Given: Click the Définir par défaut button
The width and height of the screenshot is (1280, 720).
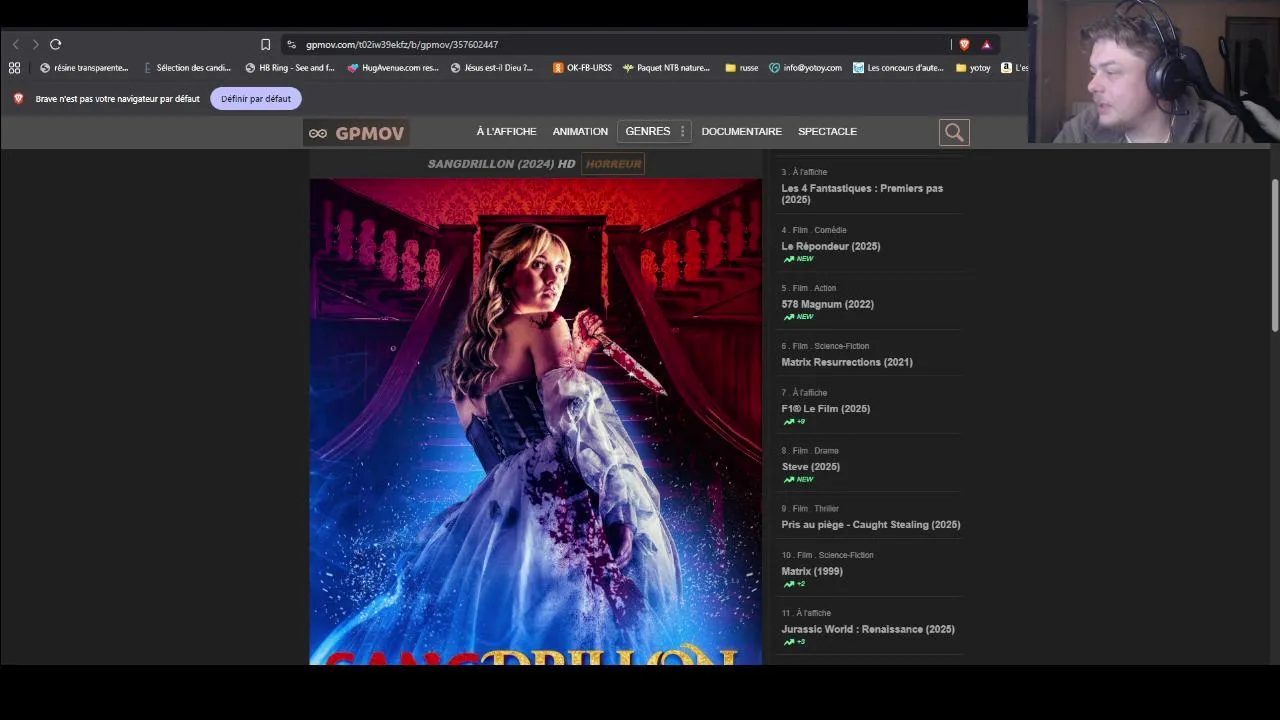Looking at the screenshot, I should tap(256, 98).
